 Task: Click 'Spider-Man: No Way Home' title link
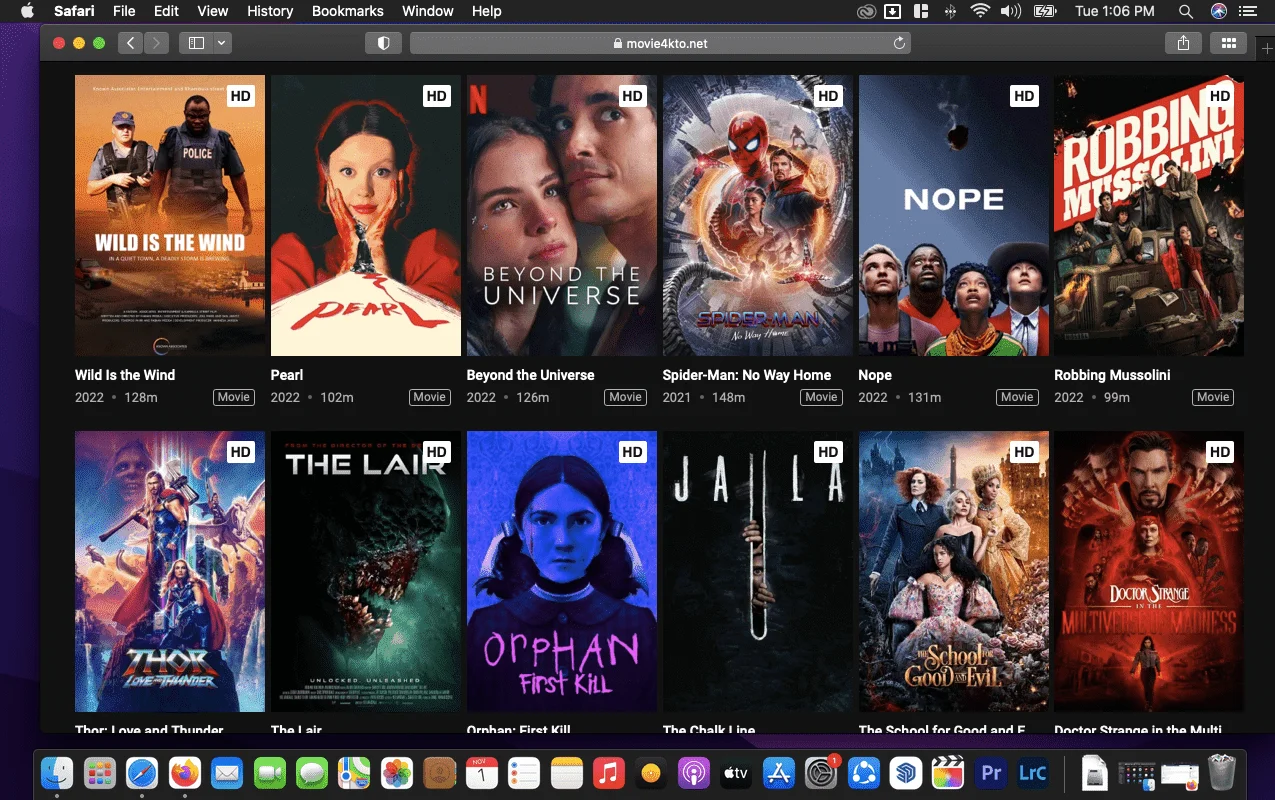pos(747,375)
